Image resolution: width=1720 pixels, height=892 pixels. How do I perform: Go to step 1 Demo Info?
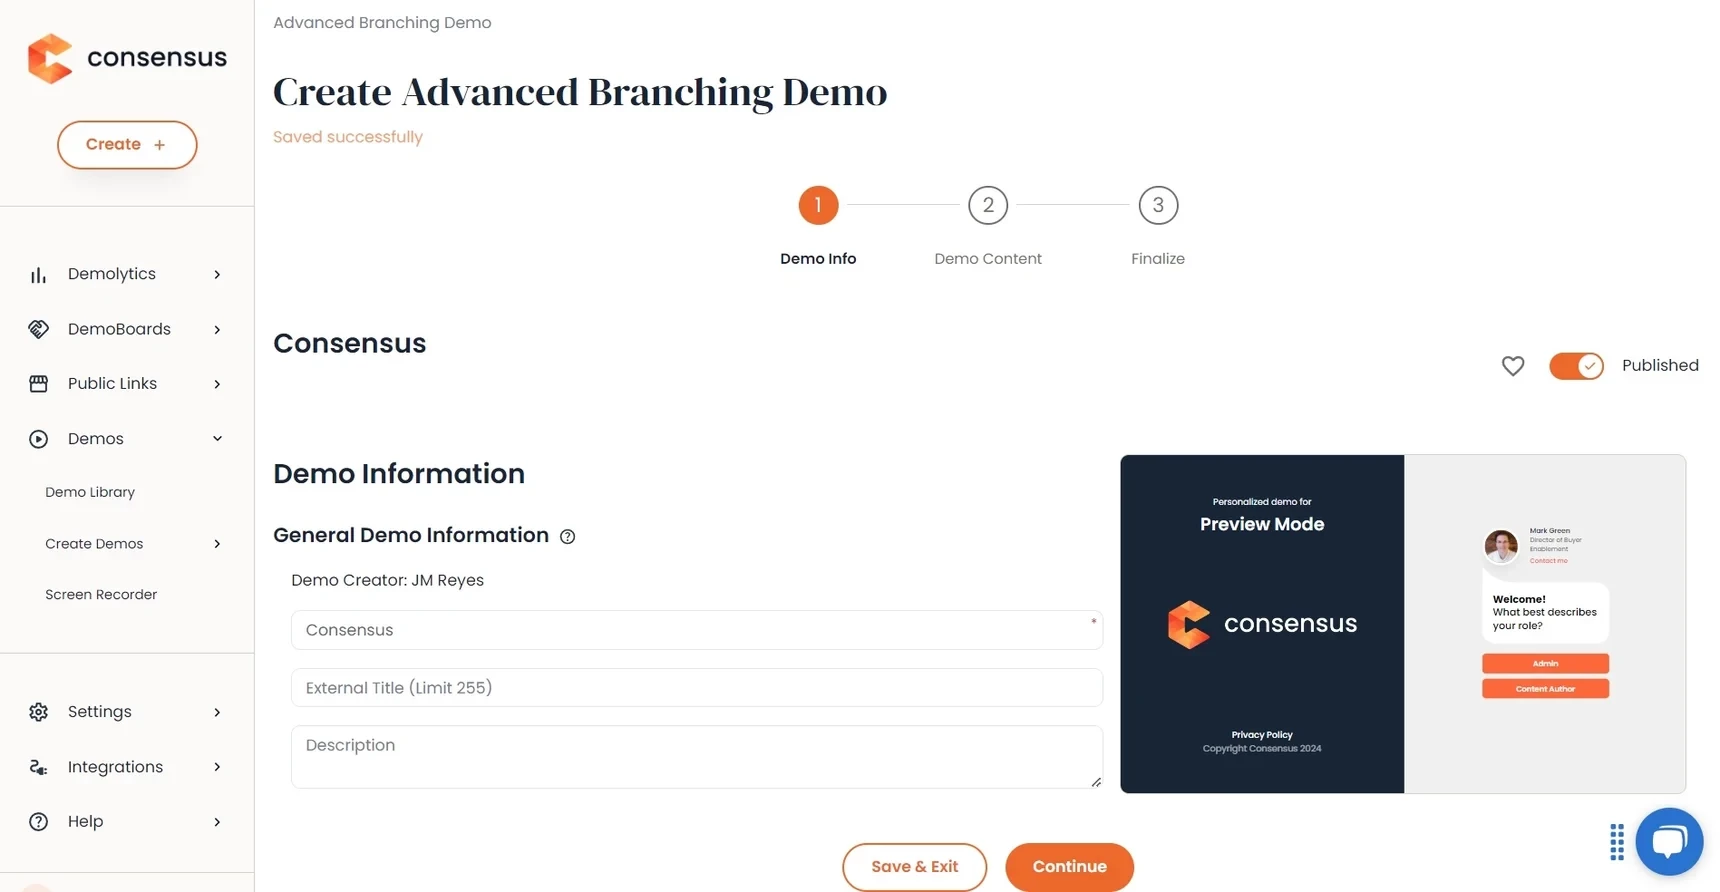click(x=818, y=205)
